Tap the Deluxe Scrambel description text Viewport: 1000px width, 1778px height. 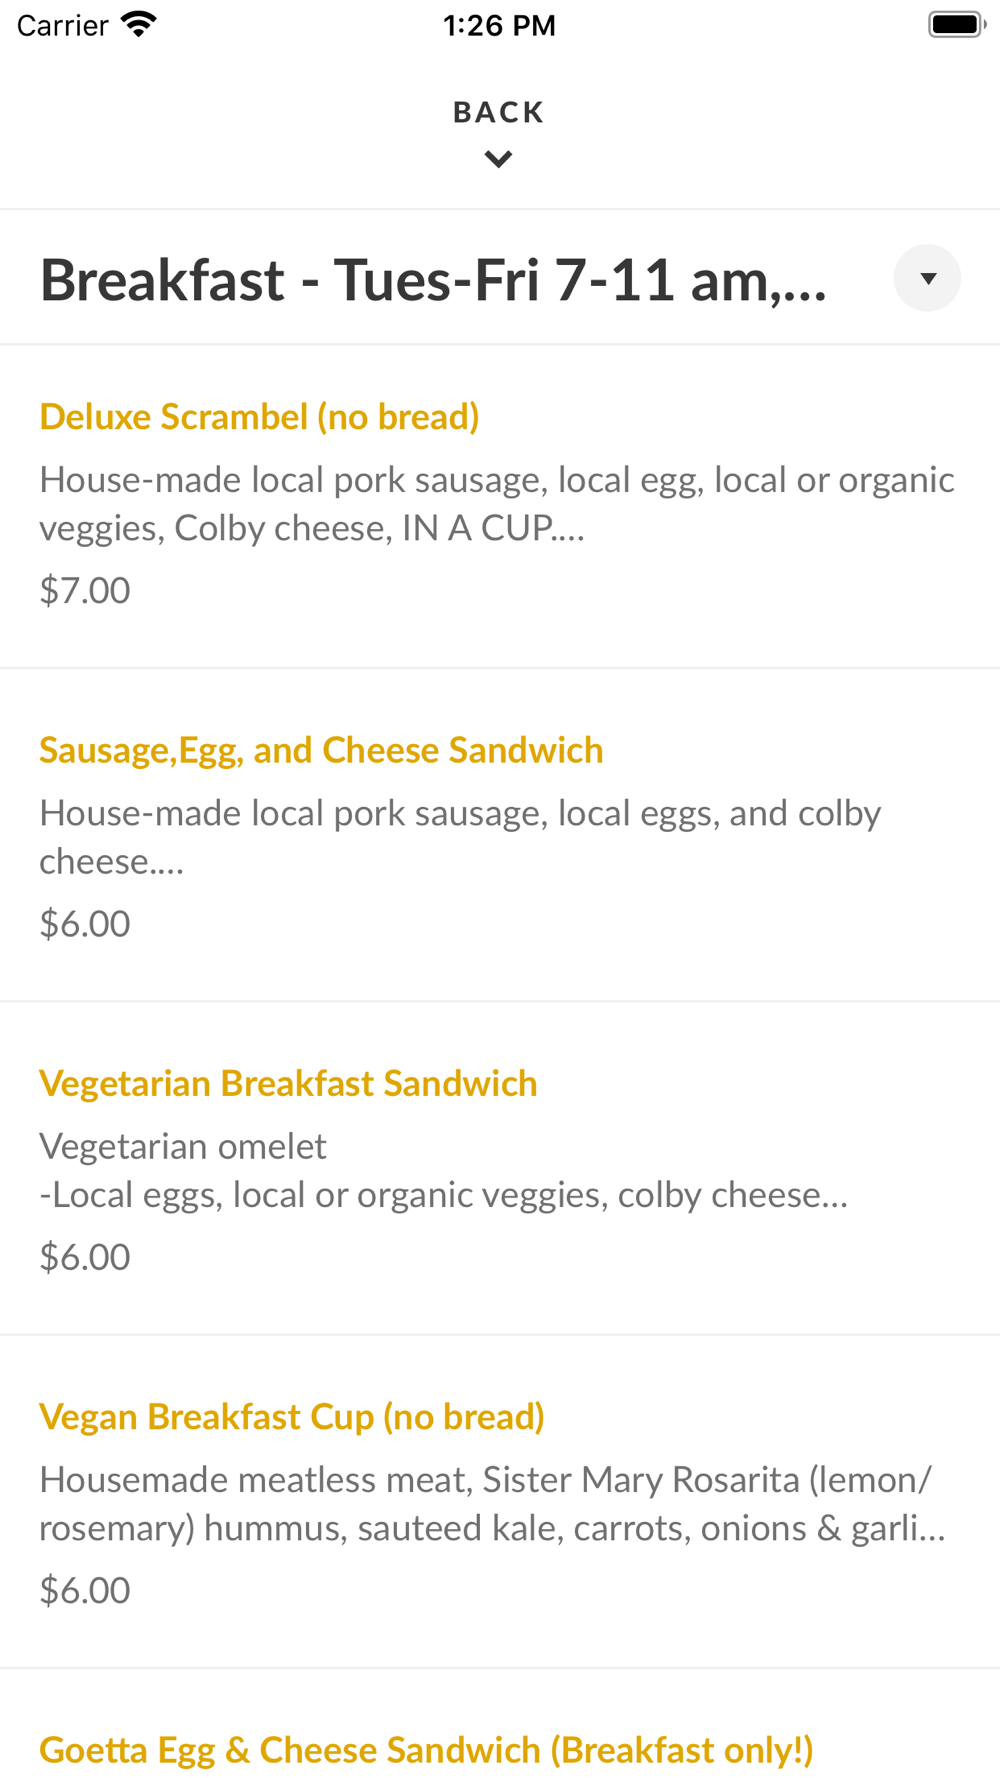(x=497, y=504)
